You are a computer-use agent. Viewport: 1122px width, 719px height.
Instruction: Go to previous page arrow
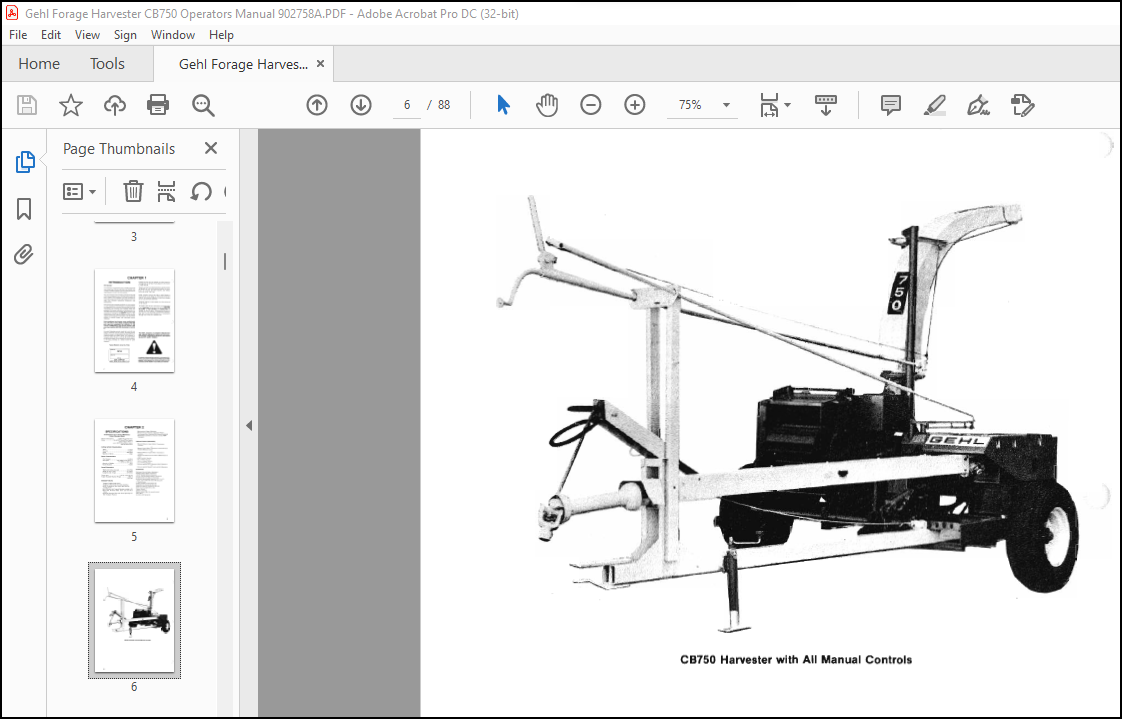317,105
